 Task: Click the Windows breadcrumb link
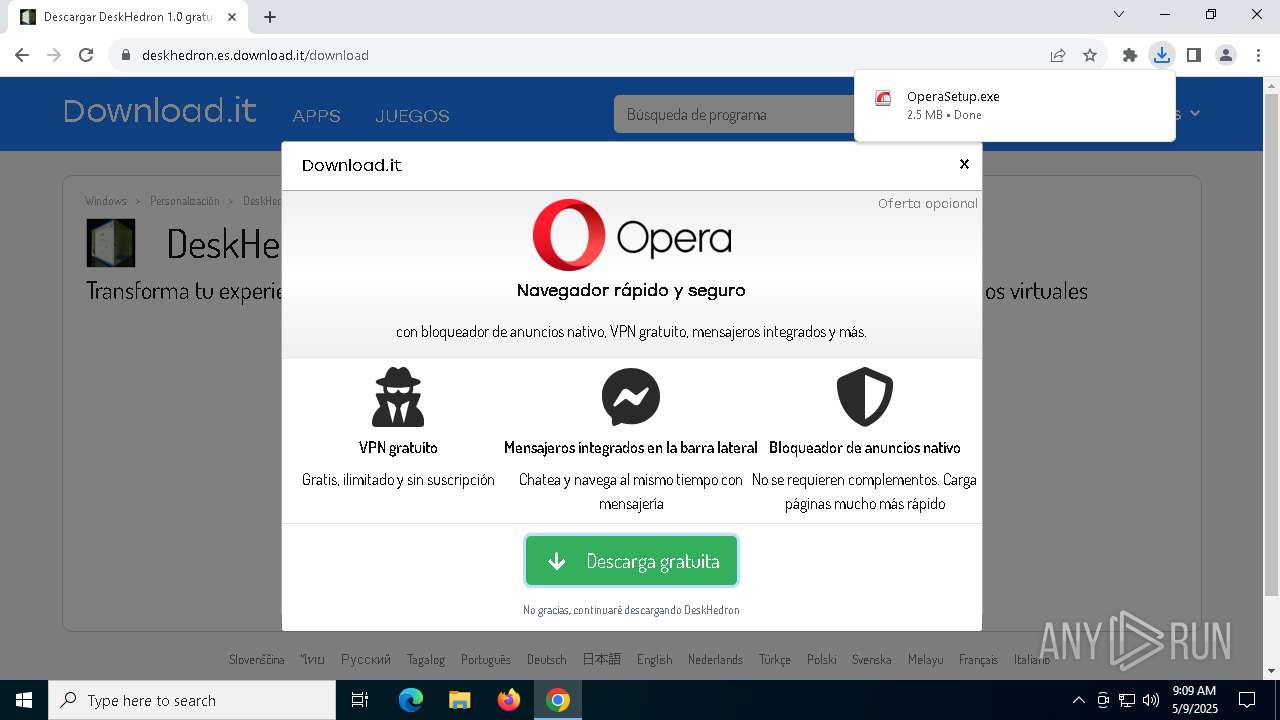(x=106, y=201)
